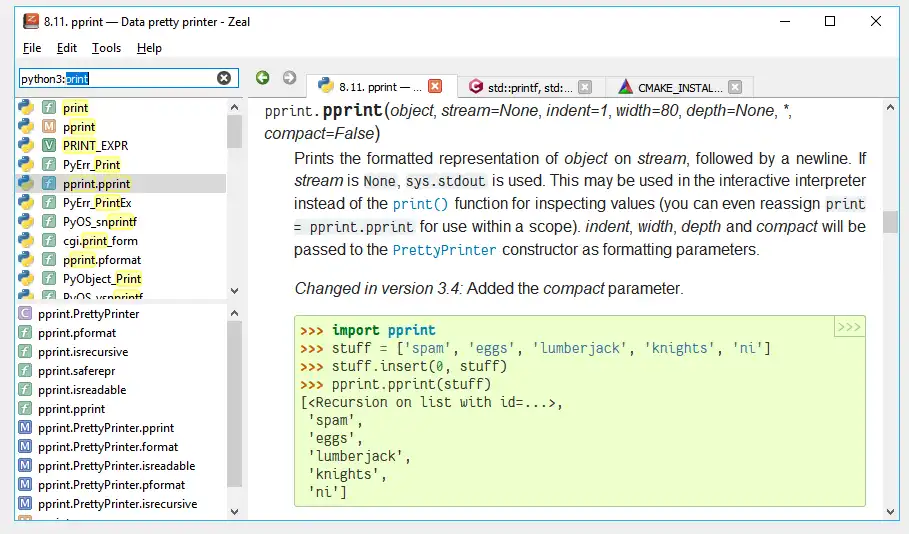Screen dimensions: 909x534
Task: Click index list scrollbar down arrow
Action: (234, 511)
